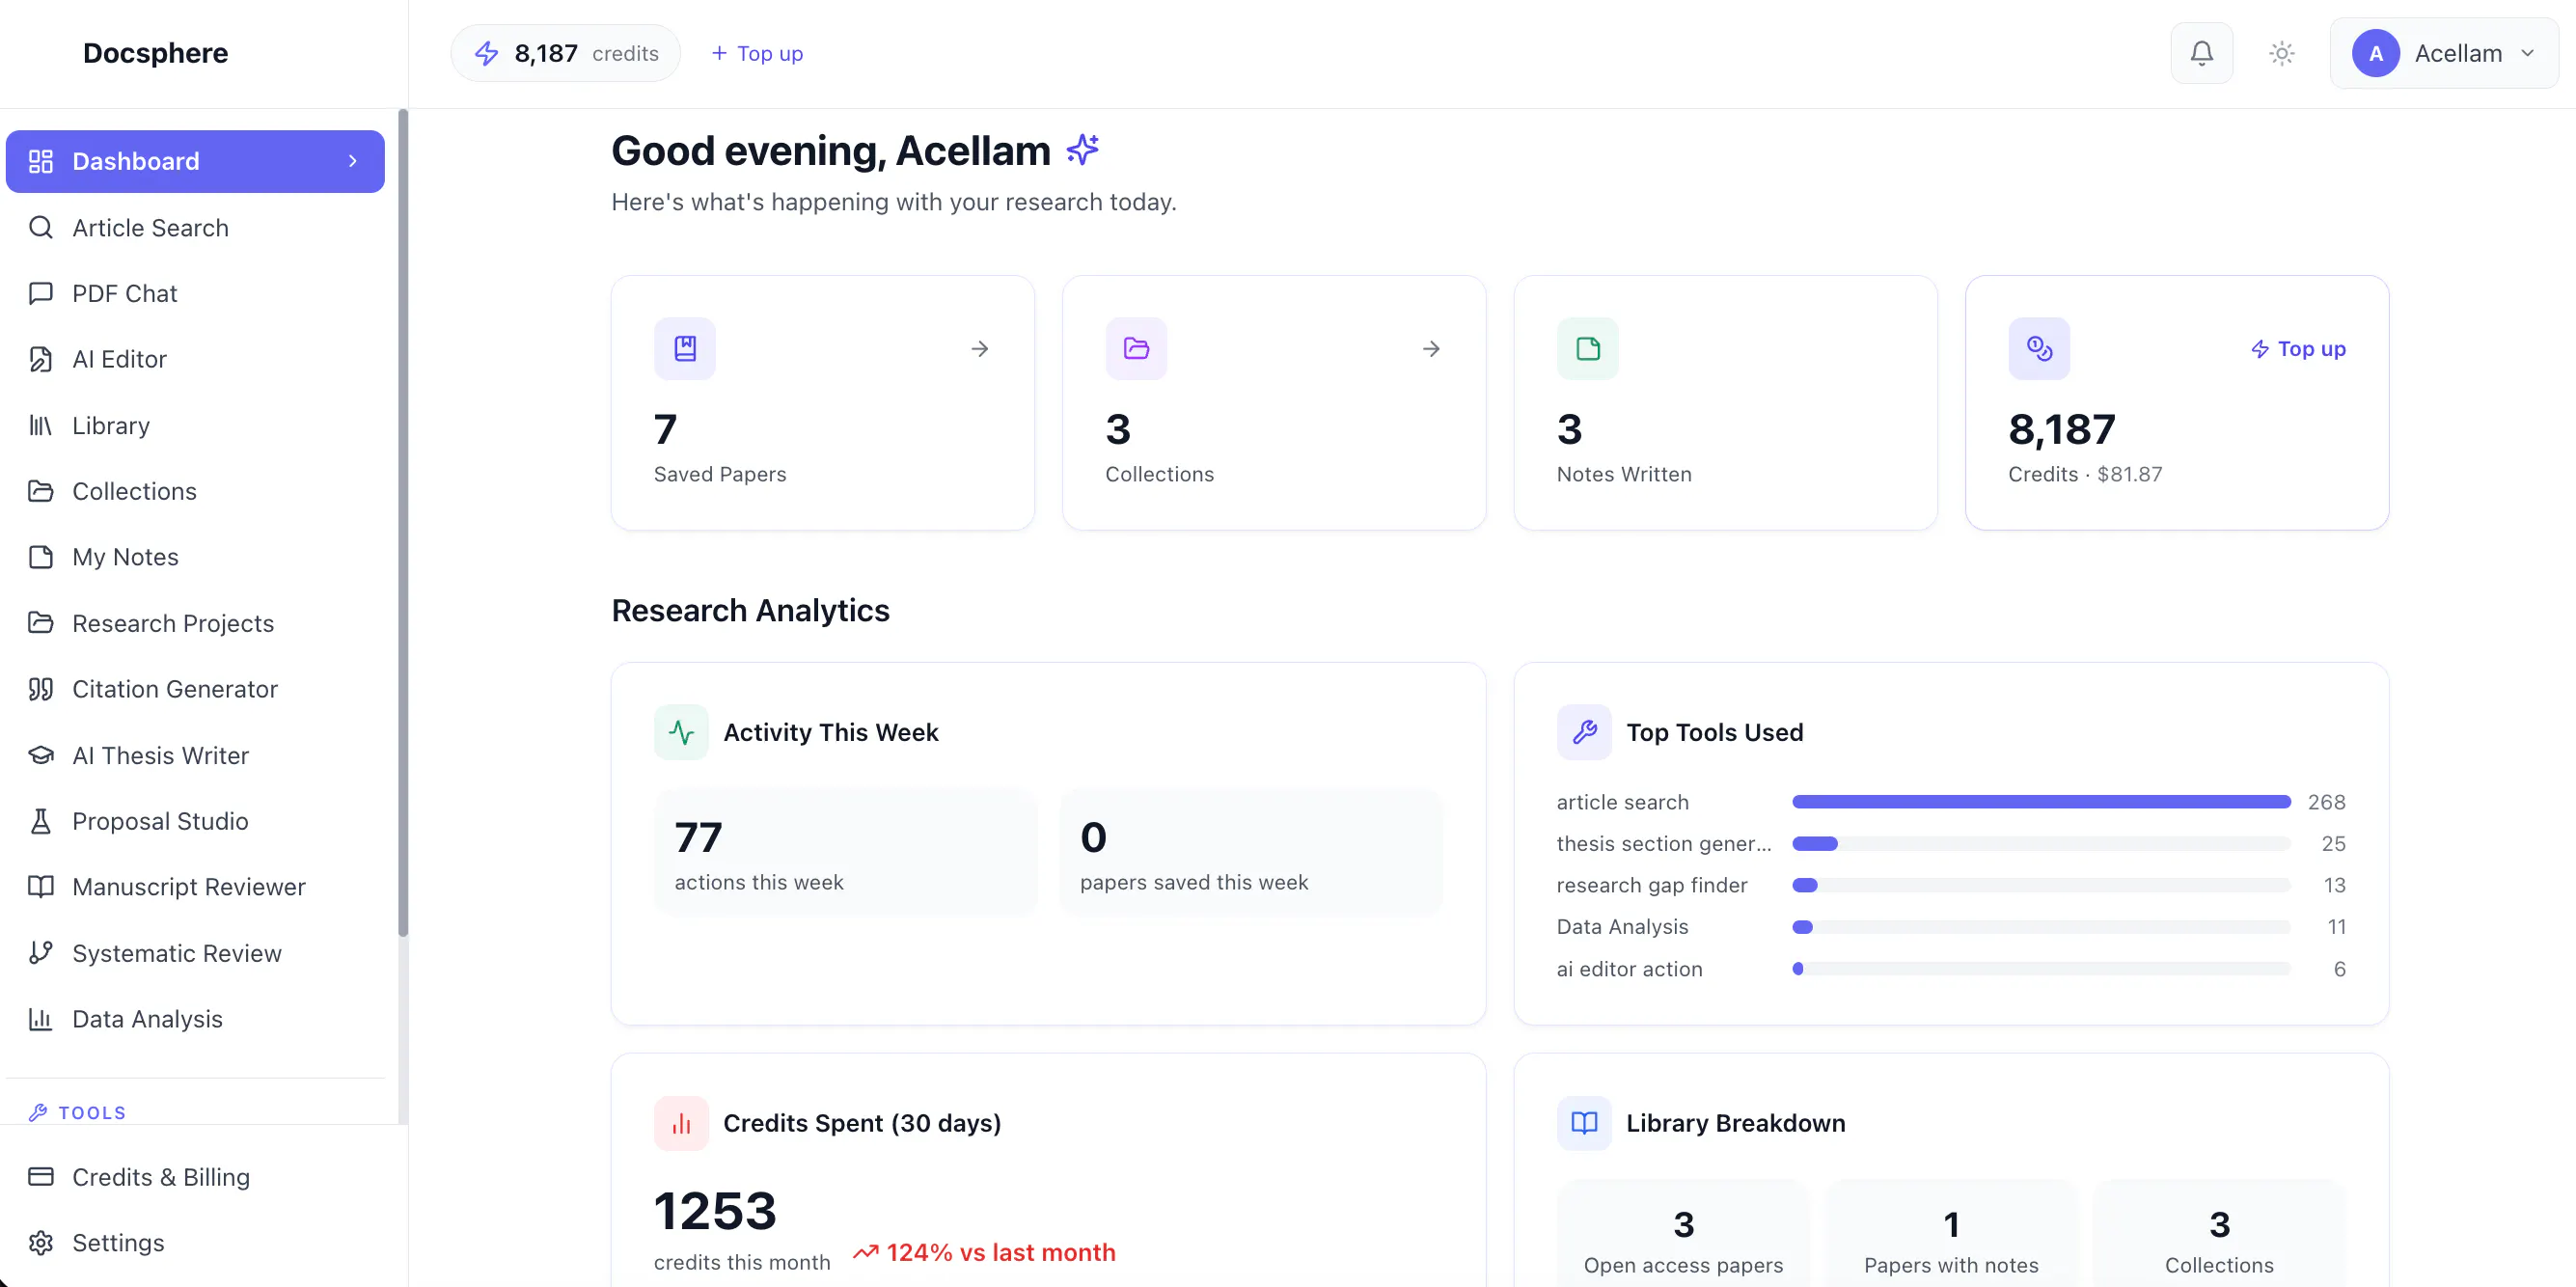This screenshot has height=1287, width=2576.
Task: Click the Collections folder icon in sidebar
Action: [x=41, y=491]
